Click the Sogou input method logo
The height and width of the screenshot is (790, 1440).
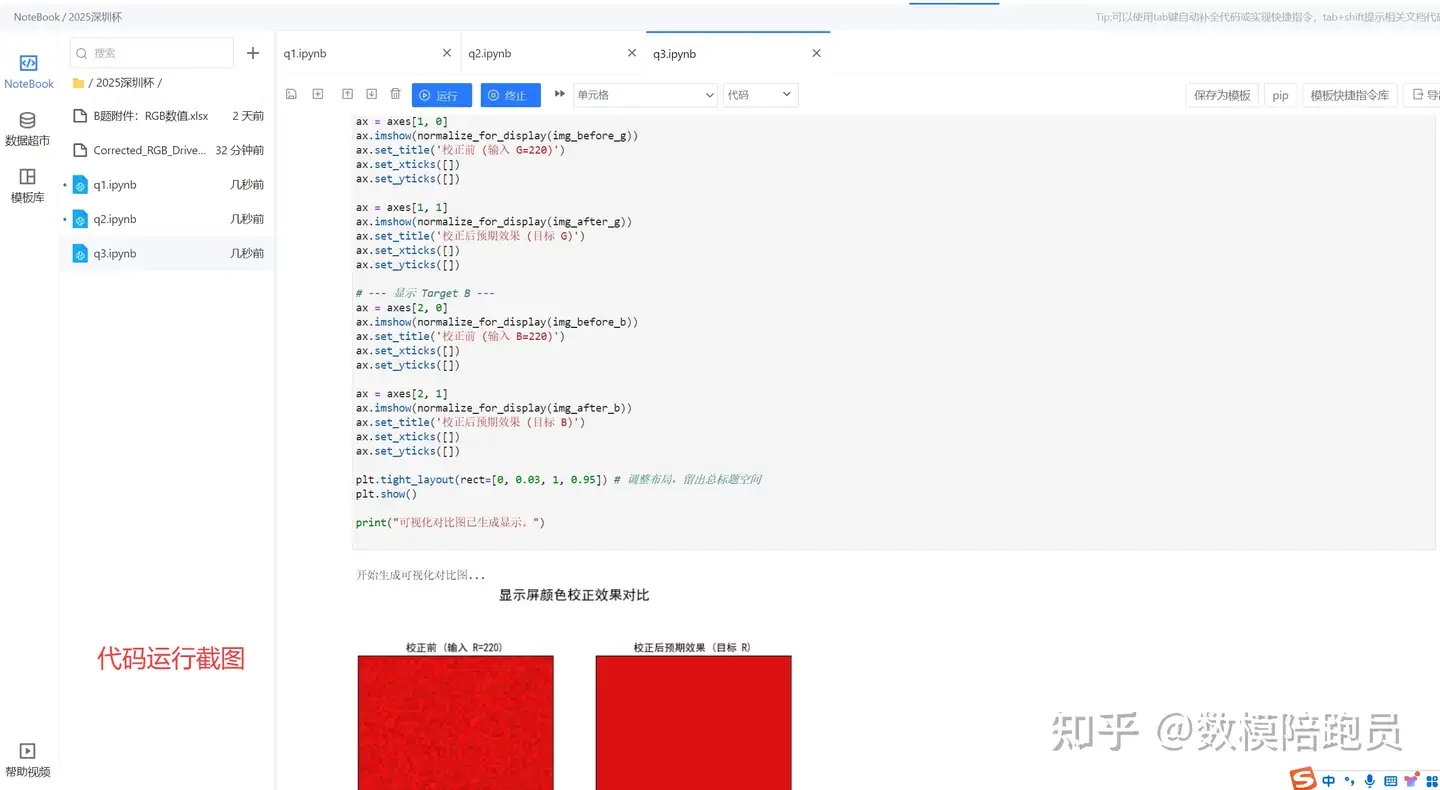point(1302,779)
